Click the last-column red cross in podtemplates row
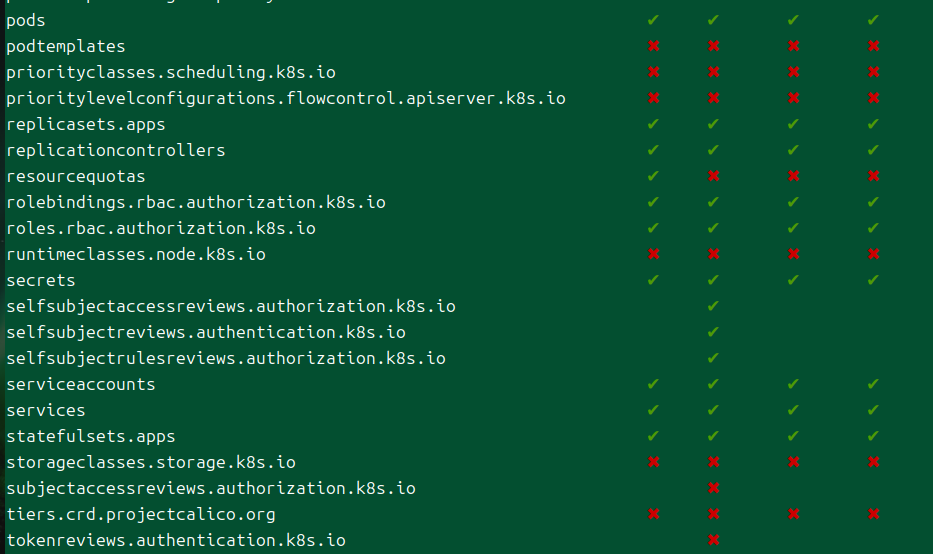933x554 pixels. [x=873, y=46]
